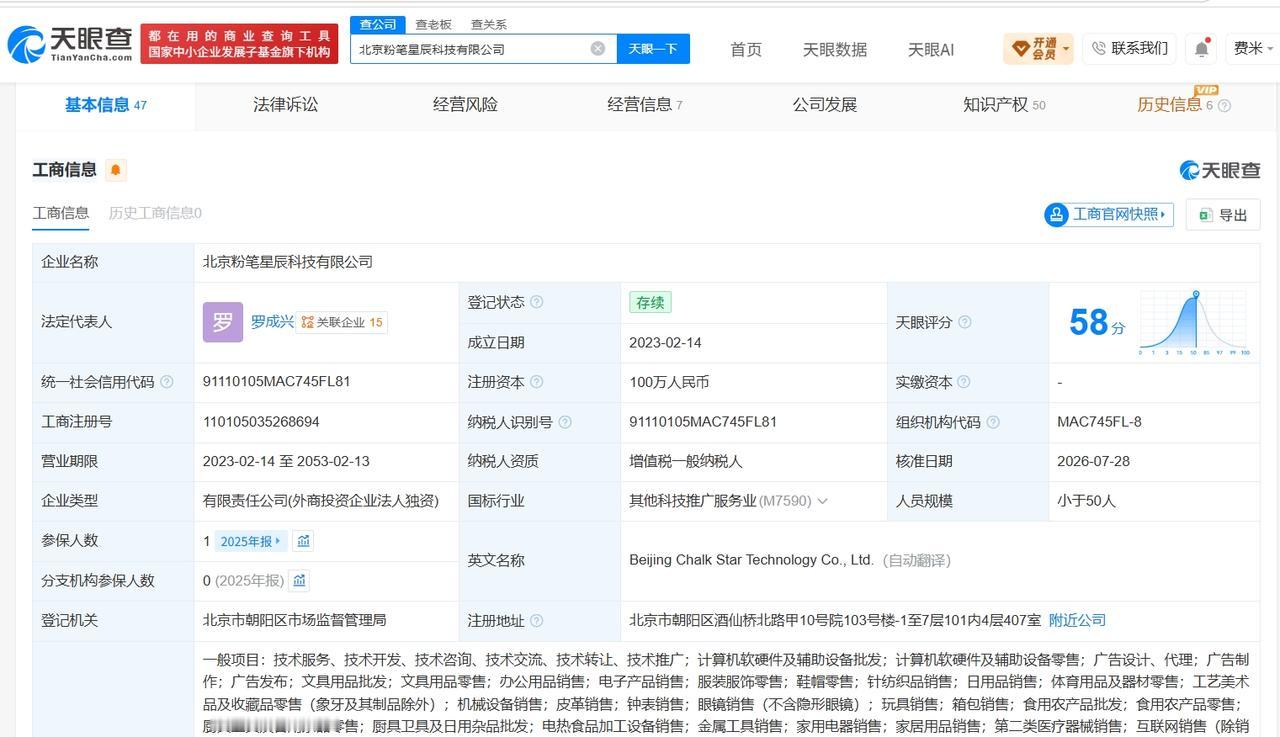Open chart icon in 分支机构参保人数 row
1280x737 pixels.
tap(299, 581)
